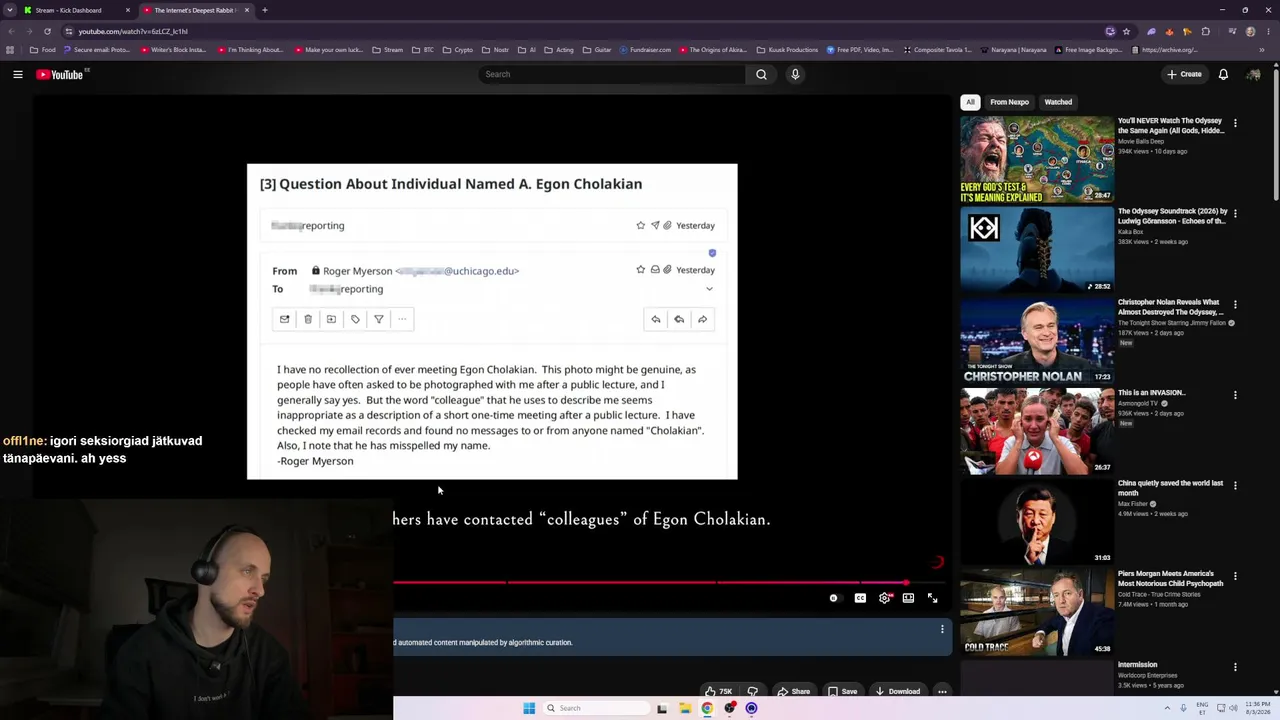Open the Food bookmarks folder
1280x720 pixels.
click(43, 50)
